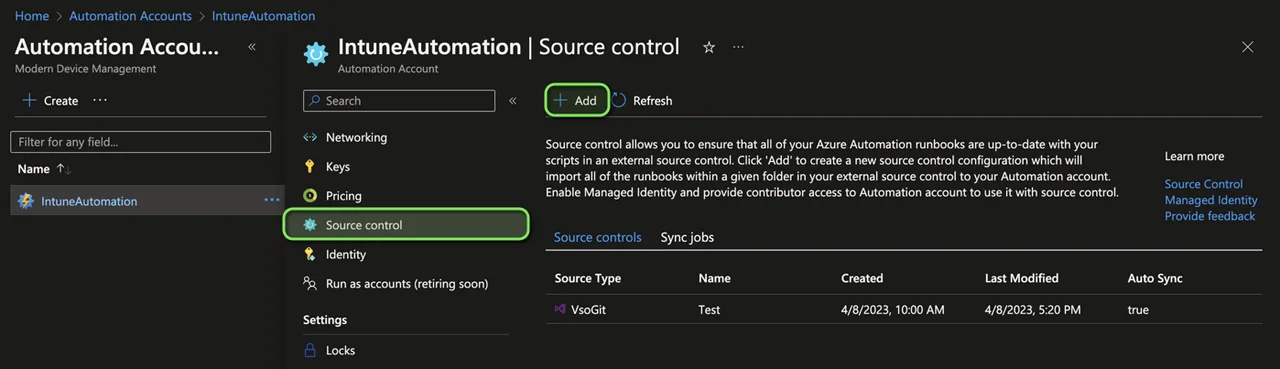This screenshot has width=1280, height=369.
Task: Click the Auto Sync column header
Action: coord(1155,278)
